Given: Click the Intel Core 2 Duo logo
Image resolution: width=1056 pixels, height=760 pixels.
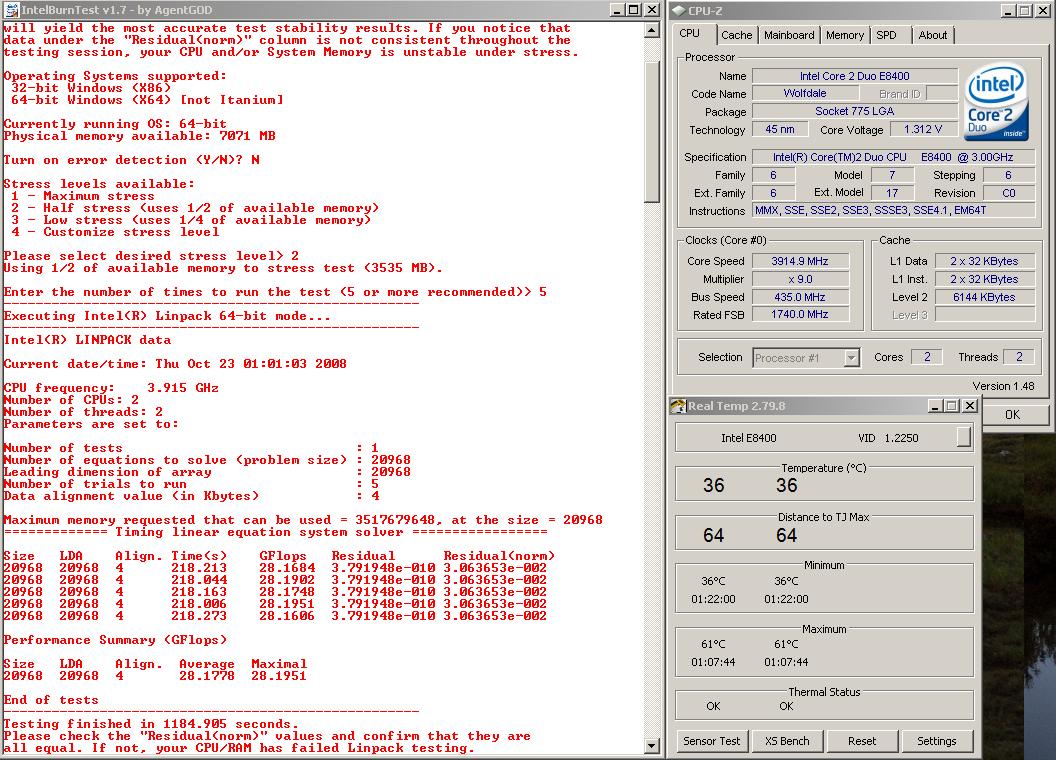Looking at the screenshot, I should (996, 101).
